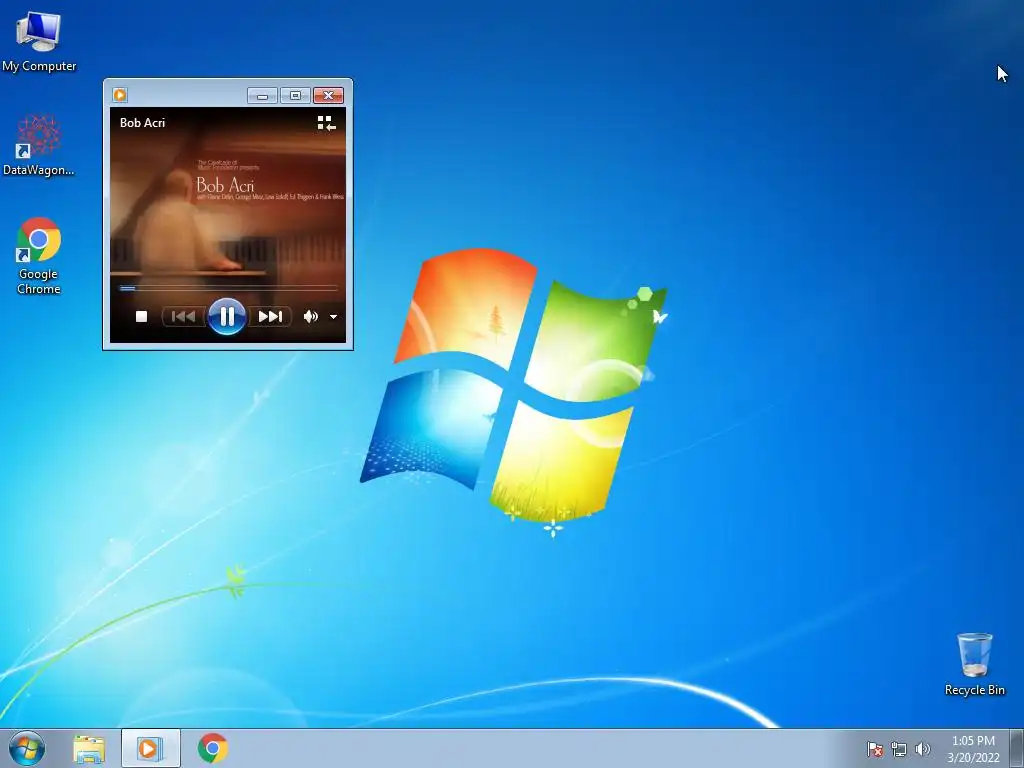This screenshot has width=1024, height=768.
Task: Minimize the Media Player window
Action: tap(263, 96)
